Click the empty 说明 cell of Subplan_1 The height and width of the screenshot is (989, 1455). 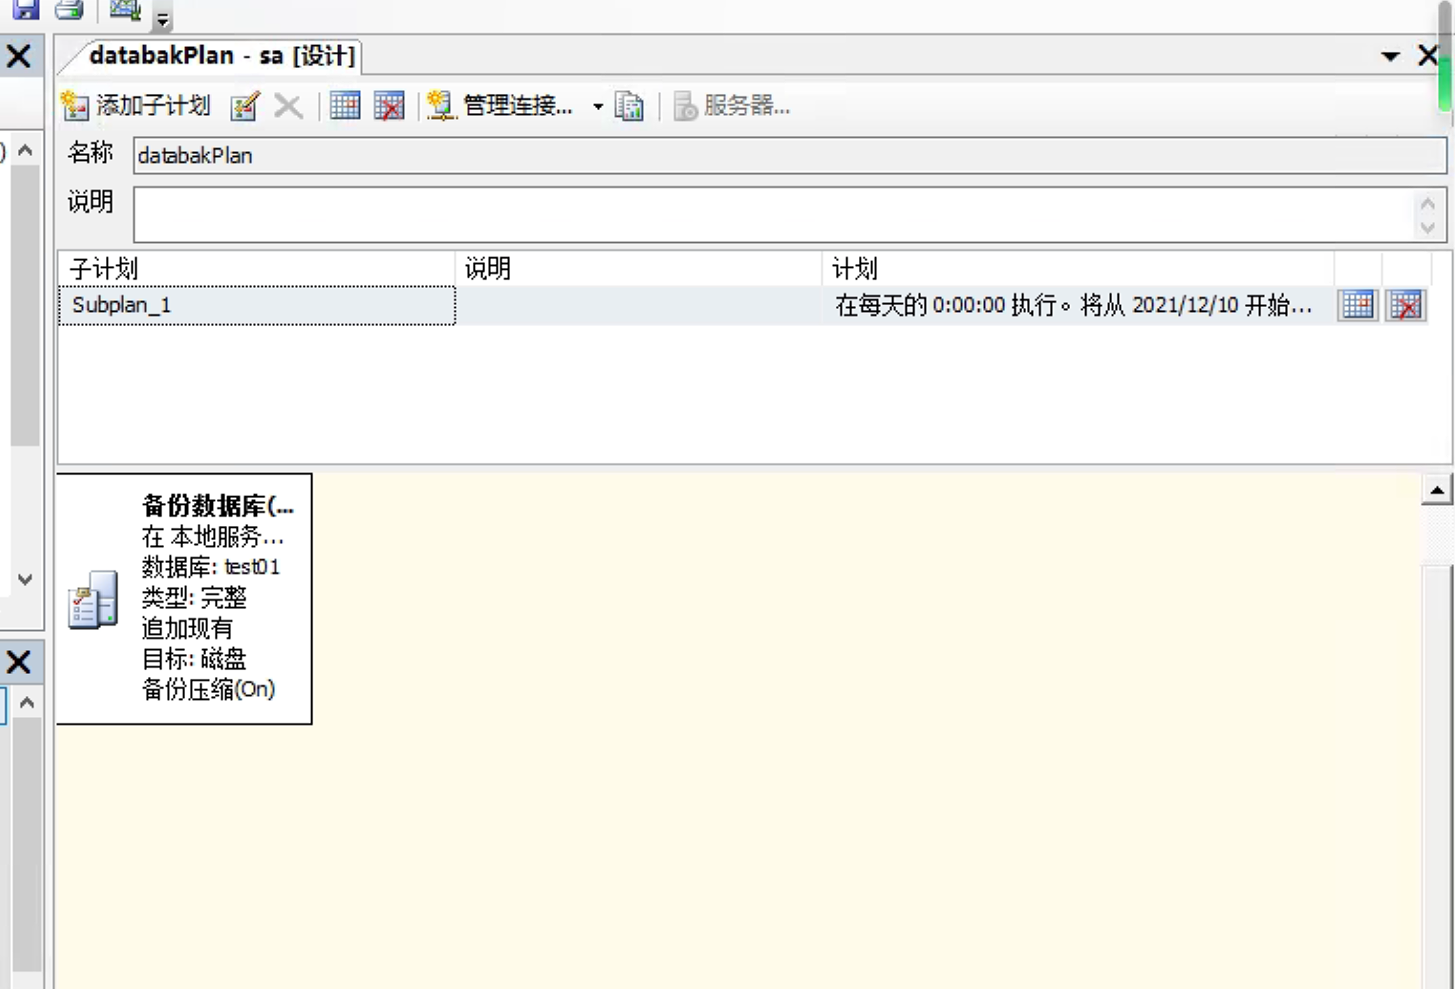click(x=639, y=305)
